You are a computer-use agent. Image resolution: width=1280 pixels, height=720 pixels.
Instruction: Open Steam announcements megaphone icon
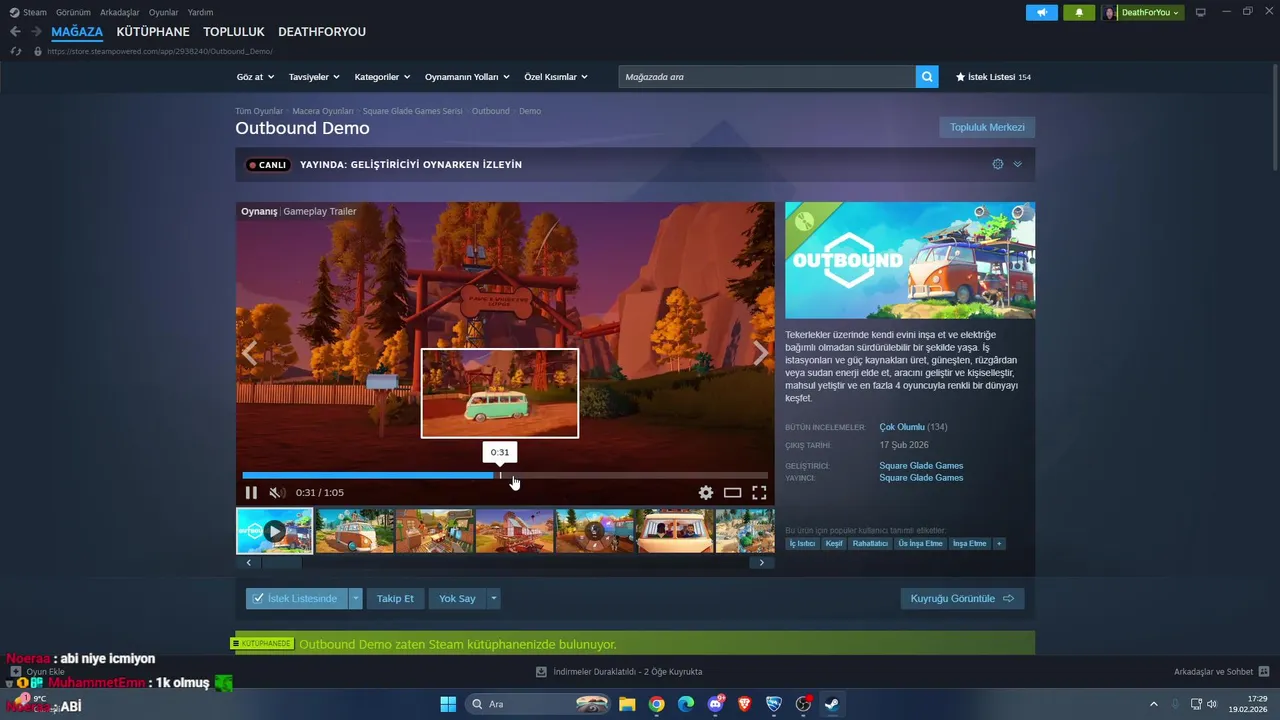pos(1041,12)
